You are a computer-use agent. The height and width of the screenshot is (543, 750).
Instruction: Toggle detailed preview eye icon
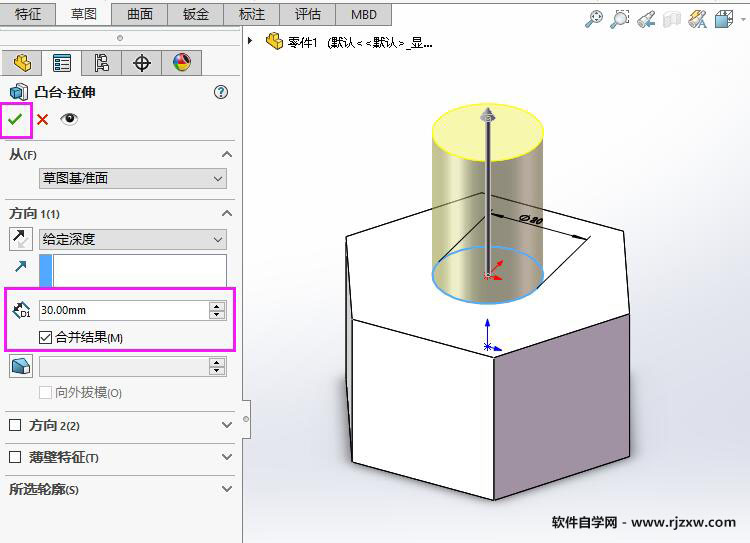(69, 119)
